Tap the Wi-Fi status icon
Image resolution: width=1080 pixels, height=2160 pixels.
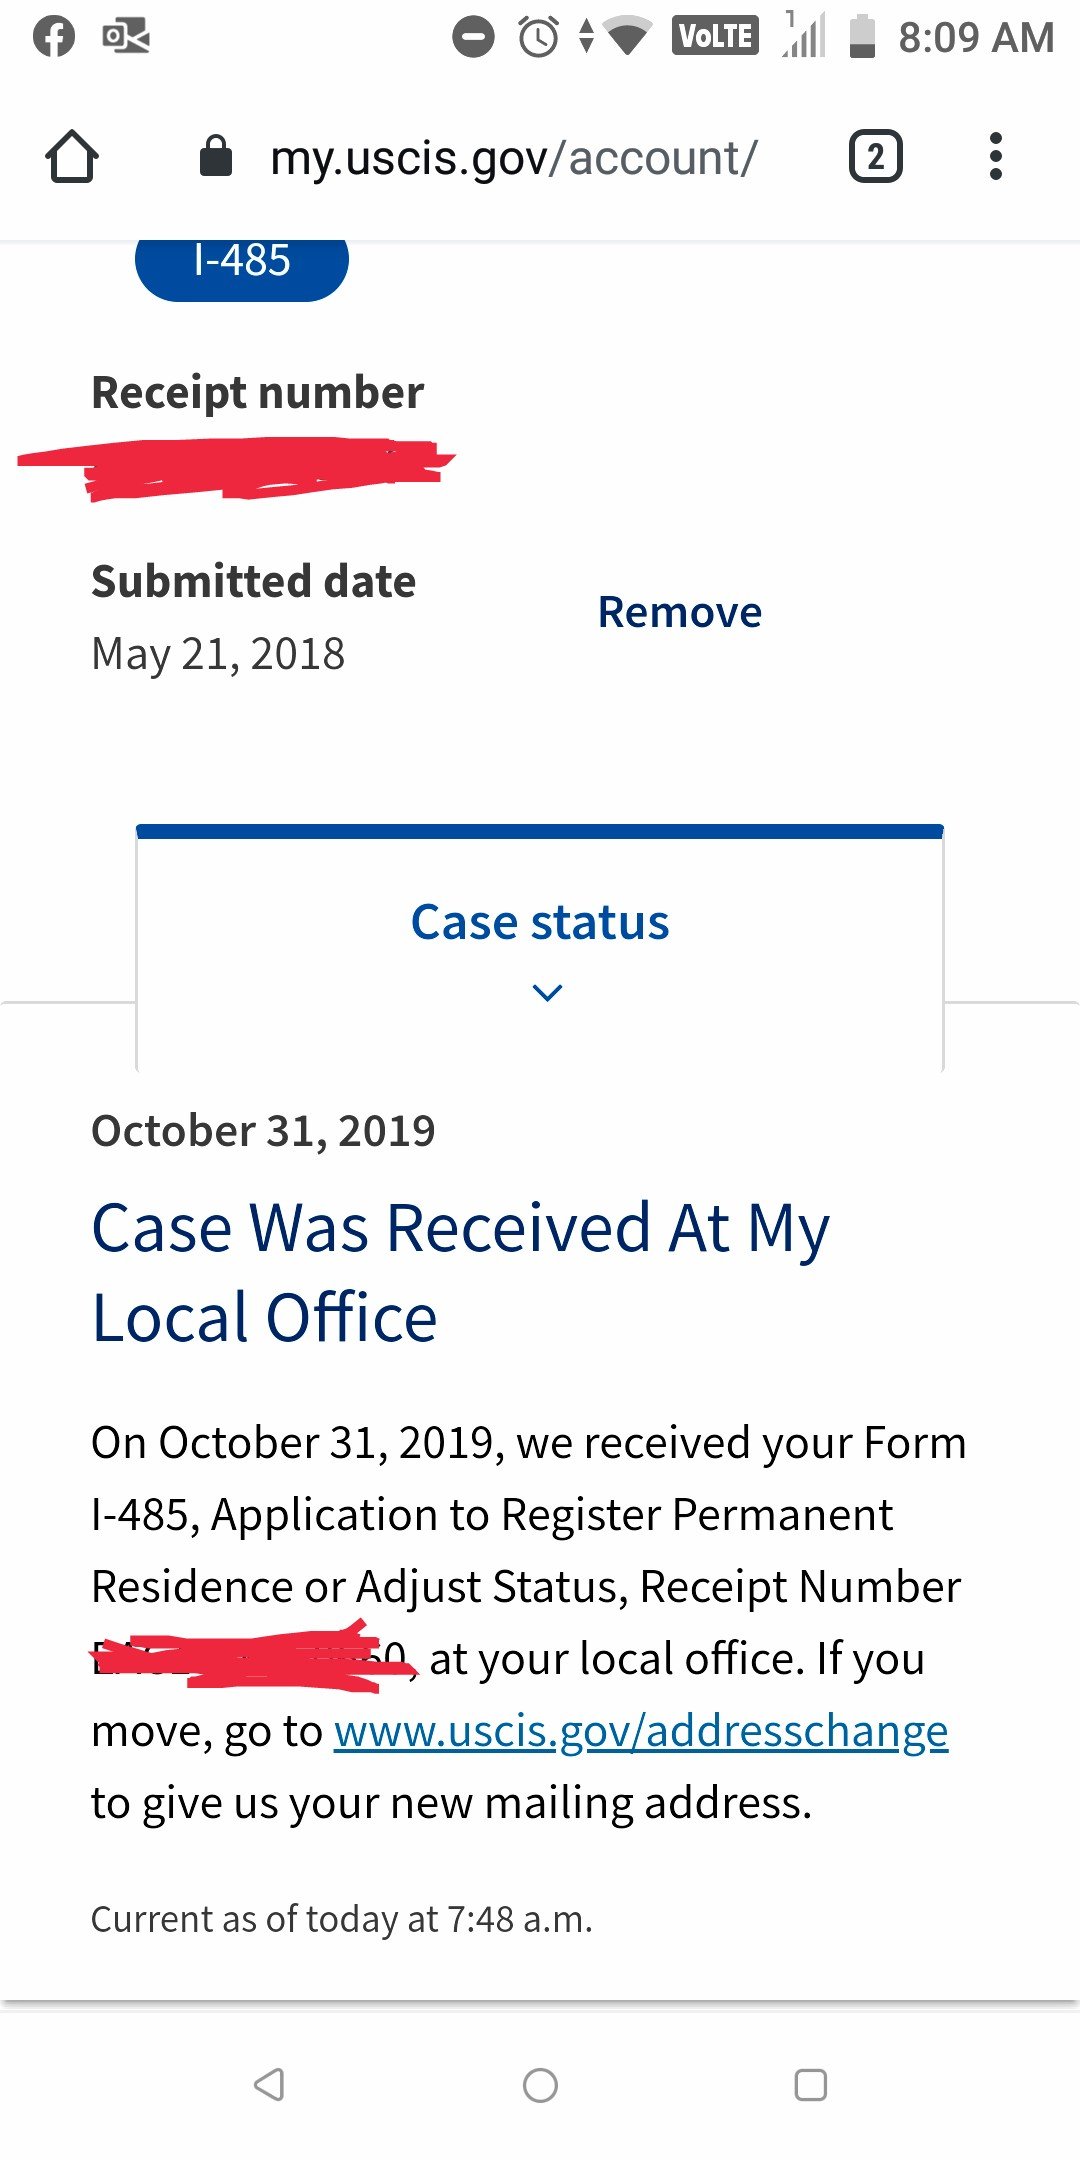(x=627, y=37)
